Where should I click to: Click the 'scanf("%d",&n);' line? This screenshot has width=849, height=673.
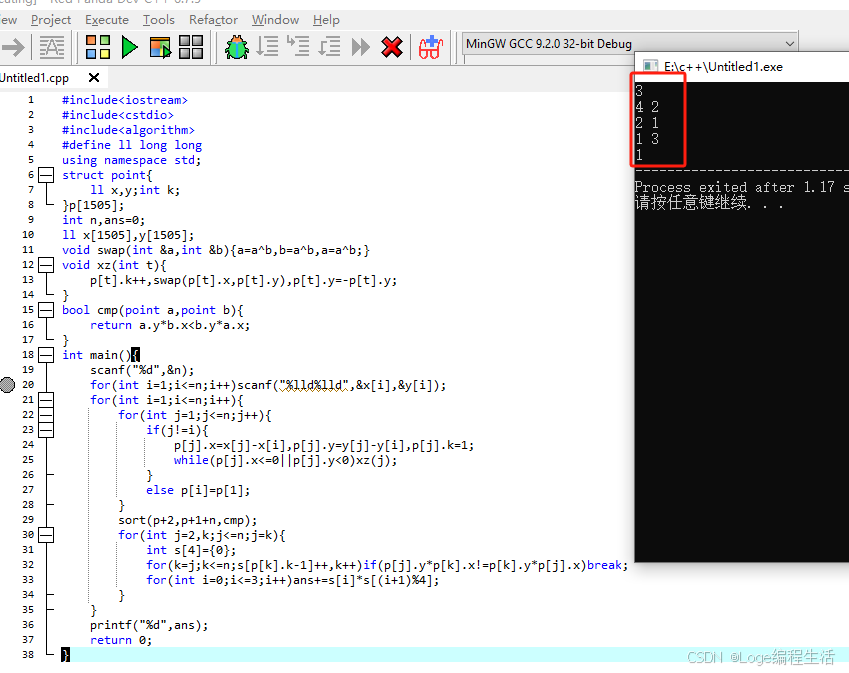click(x=142, y=370)
